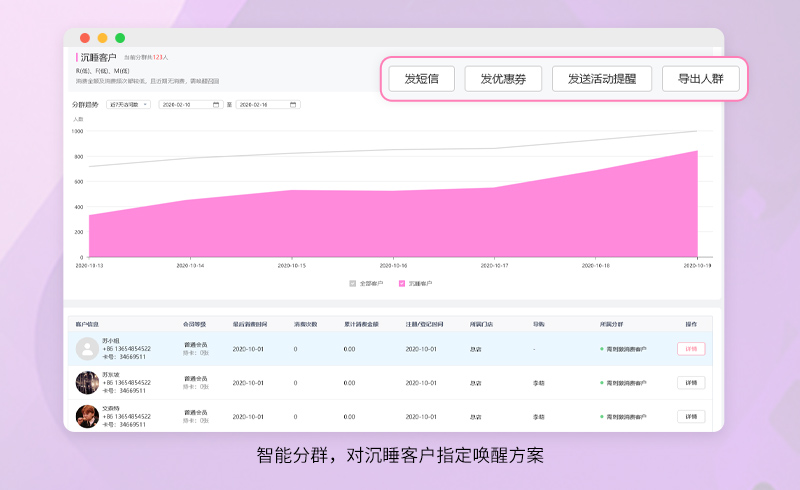Open 详情 for the 苏小姐 row
This screenshot has width=800, height=490.
691,349
